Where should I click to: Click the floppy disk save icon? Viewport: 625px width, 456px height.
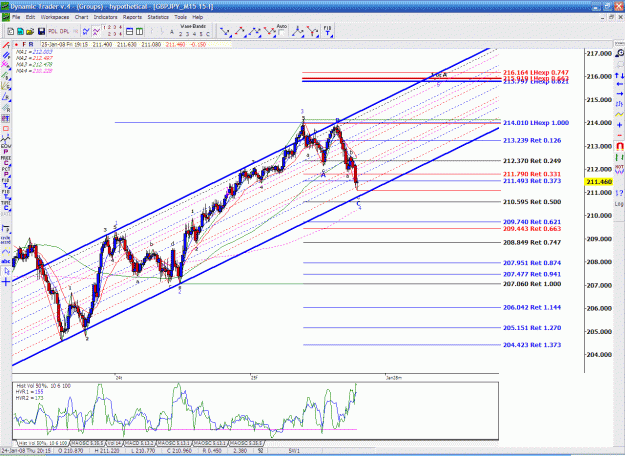[x=41, y=31]
